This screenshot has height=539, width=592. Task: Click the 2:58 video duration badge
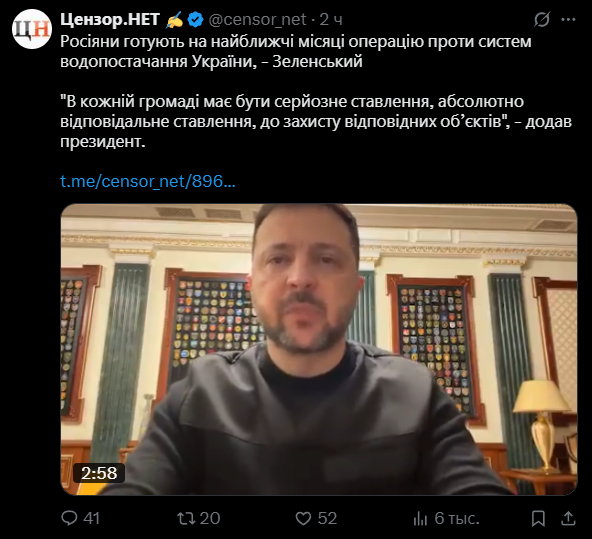click(99, 473)
